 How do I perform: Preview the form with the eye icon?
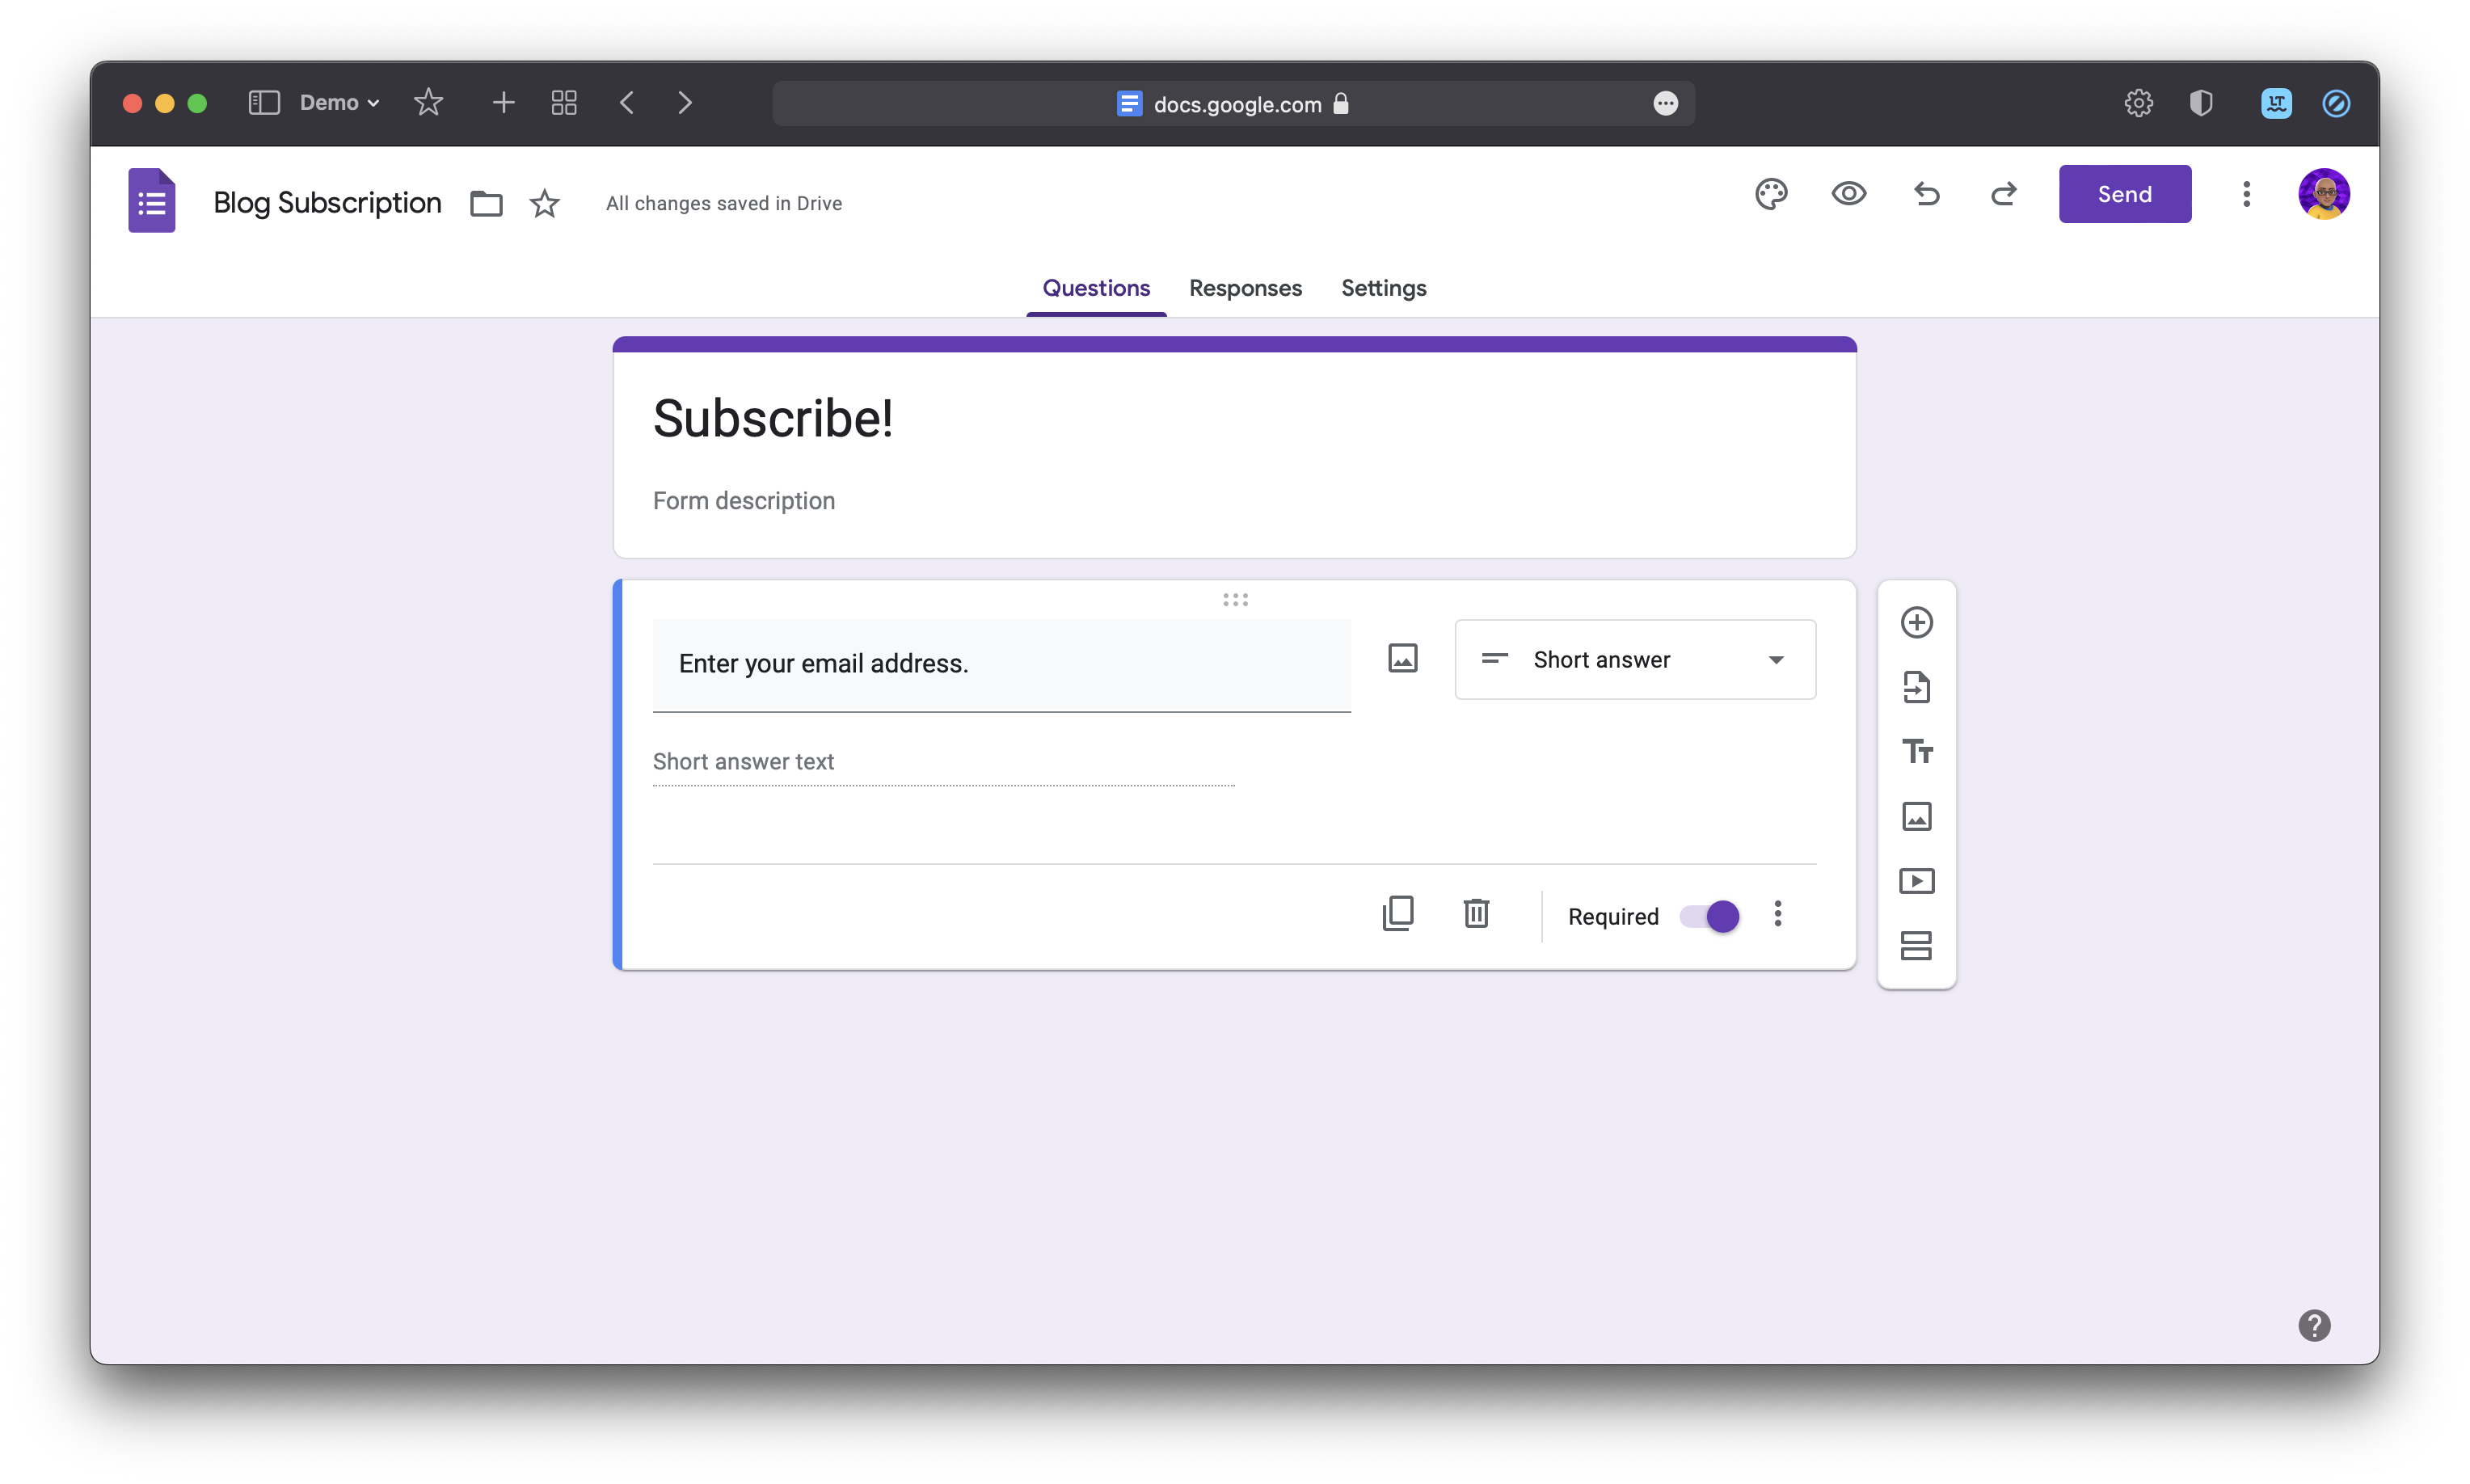(1848, 194)
